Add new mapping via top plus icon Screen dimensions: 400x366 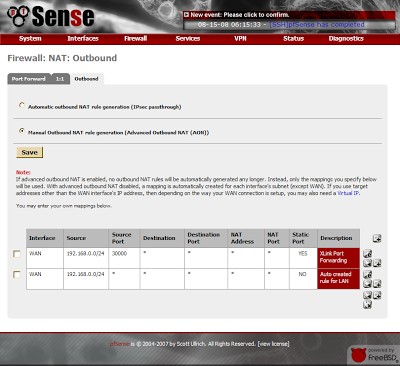[x=377, y=238]
